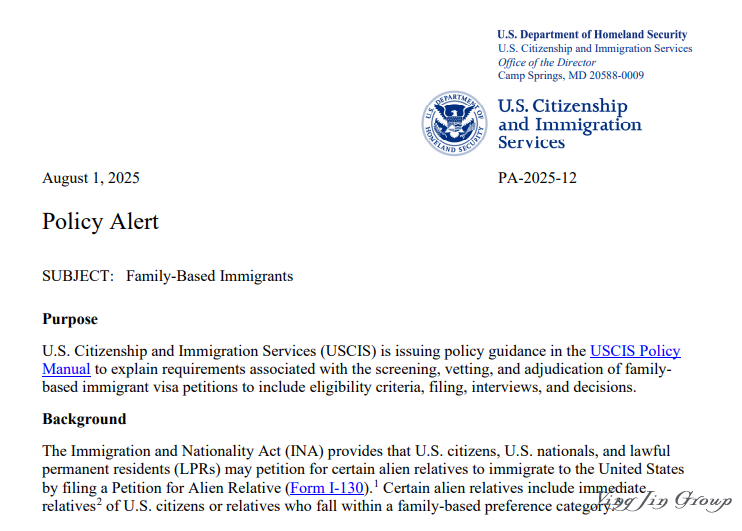Click the bold 'U.S. Department of Homeland Security' header
Image resolution: width=742 pixels, height=531 pixels.
[592, 35]
